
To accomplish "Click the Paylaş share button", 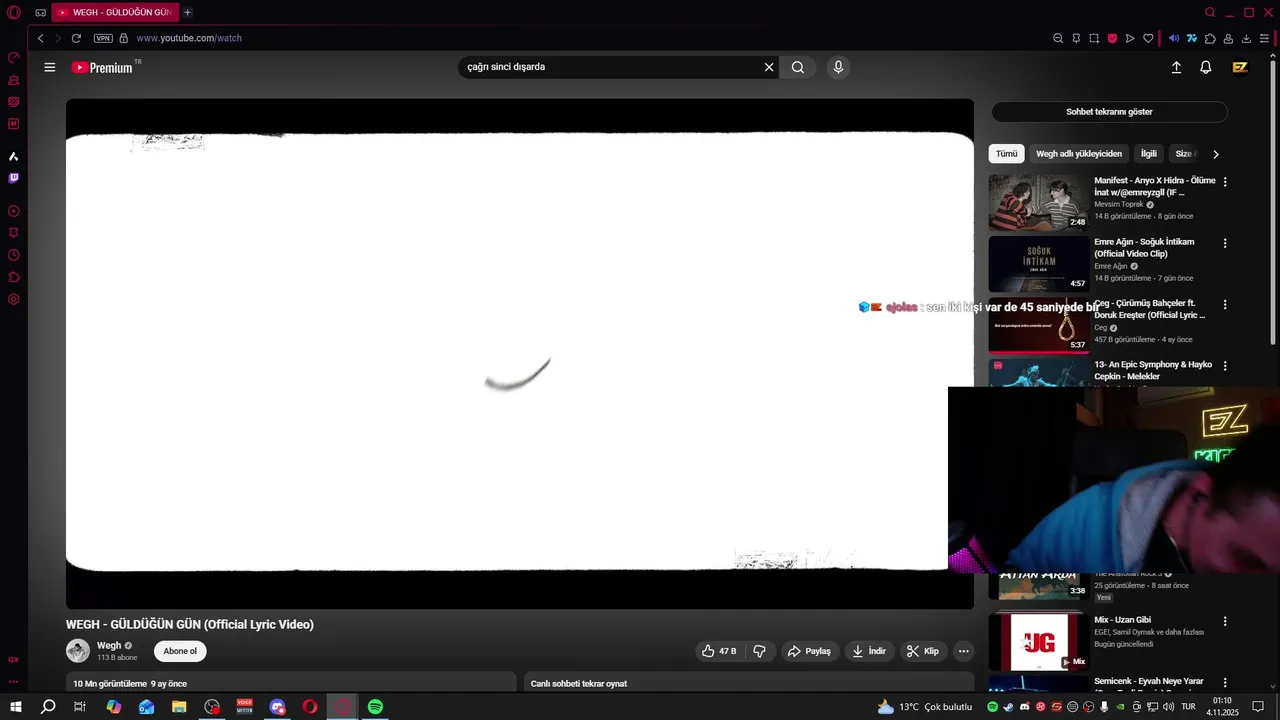I will 809,651.
